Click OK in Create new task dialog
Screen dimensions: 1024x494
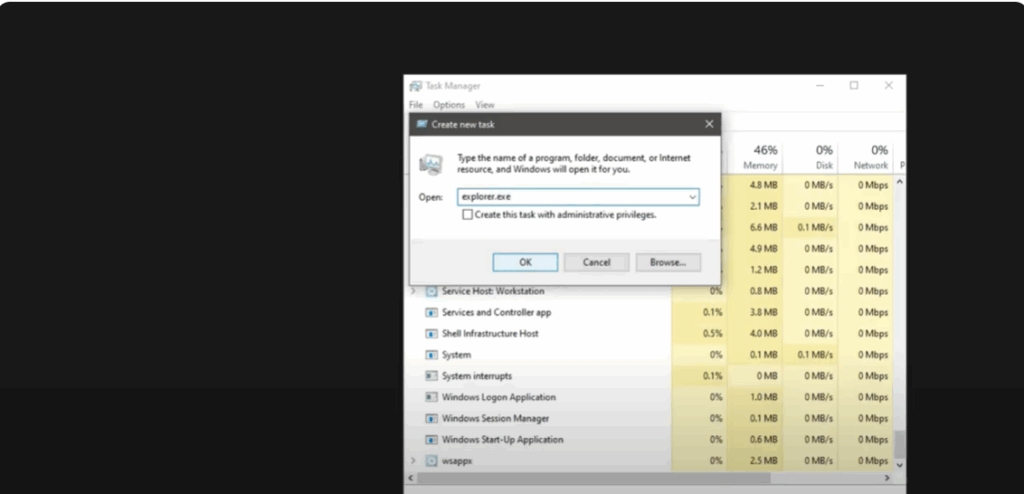pyautogui.click(x=525, y=262)
